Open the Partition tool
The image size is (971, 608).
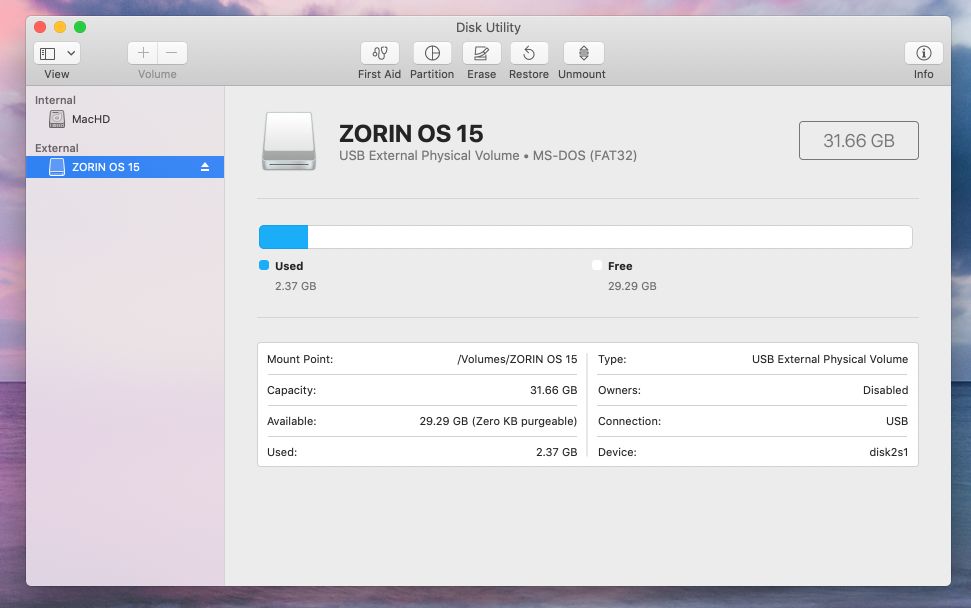pos(432,54)
